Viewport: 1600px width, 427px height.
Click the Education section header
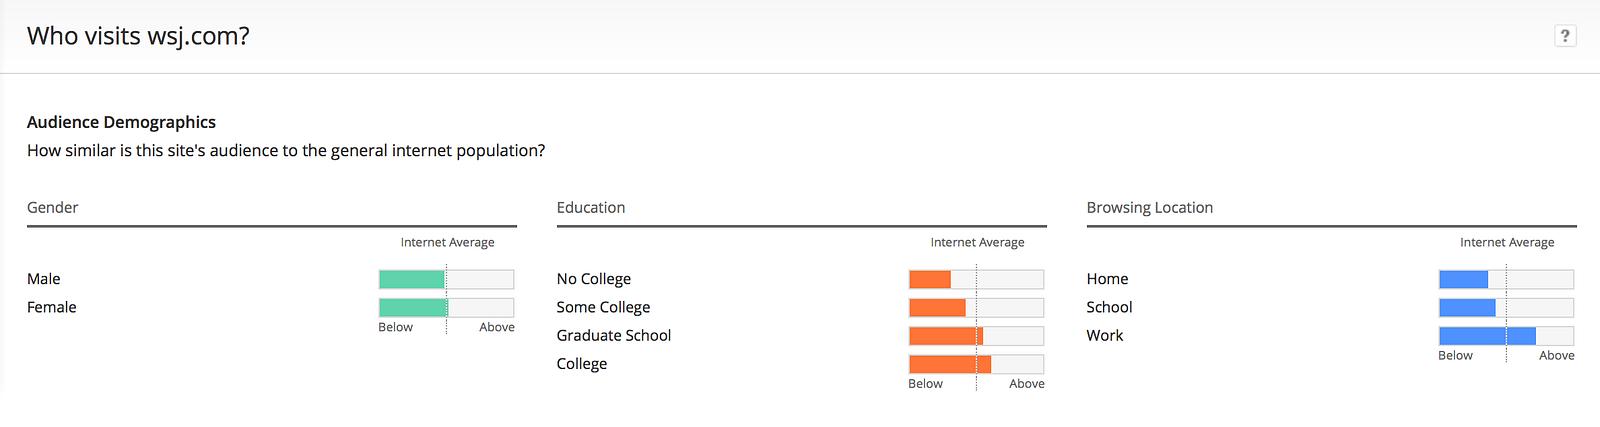tap(591, 207)
